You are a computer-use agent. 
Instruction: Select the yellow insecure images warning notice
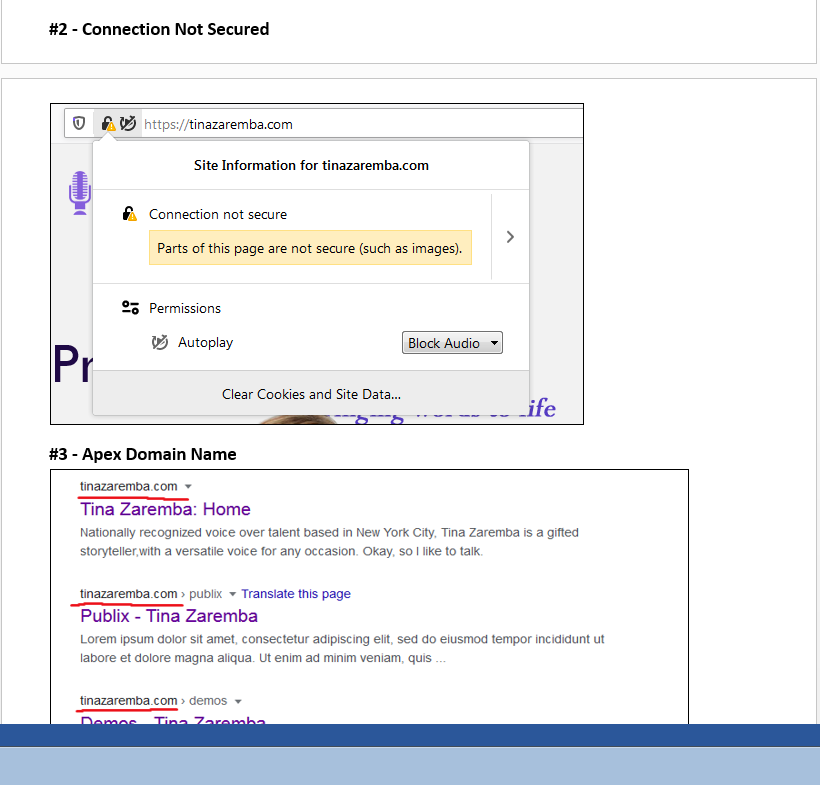[310, 247]
